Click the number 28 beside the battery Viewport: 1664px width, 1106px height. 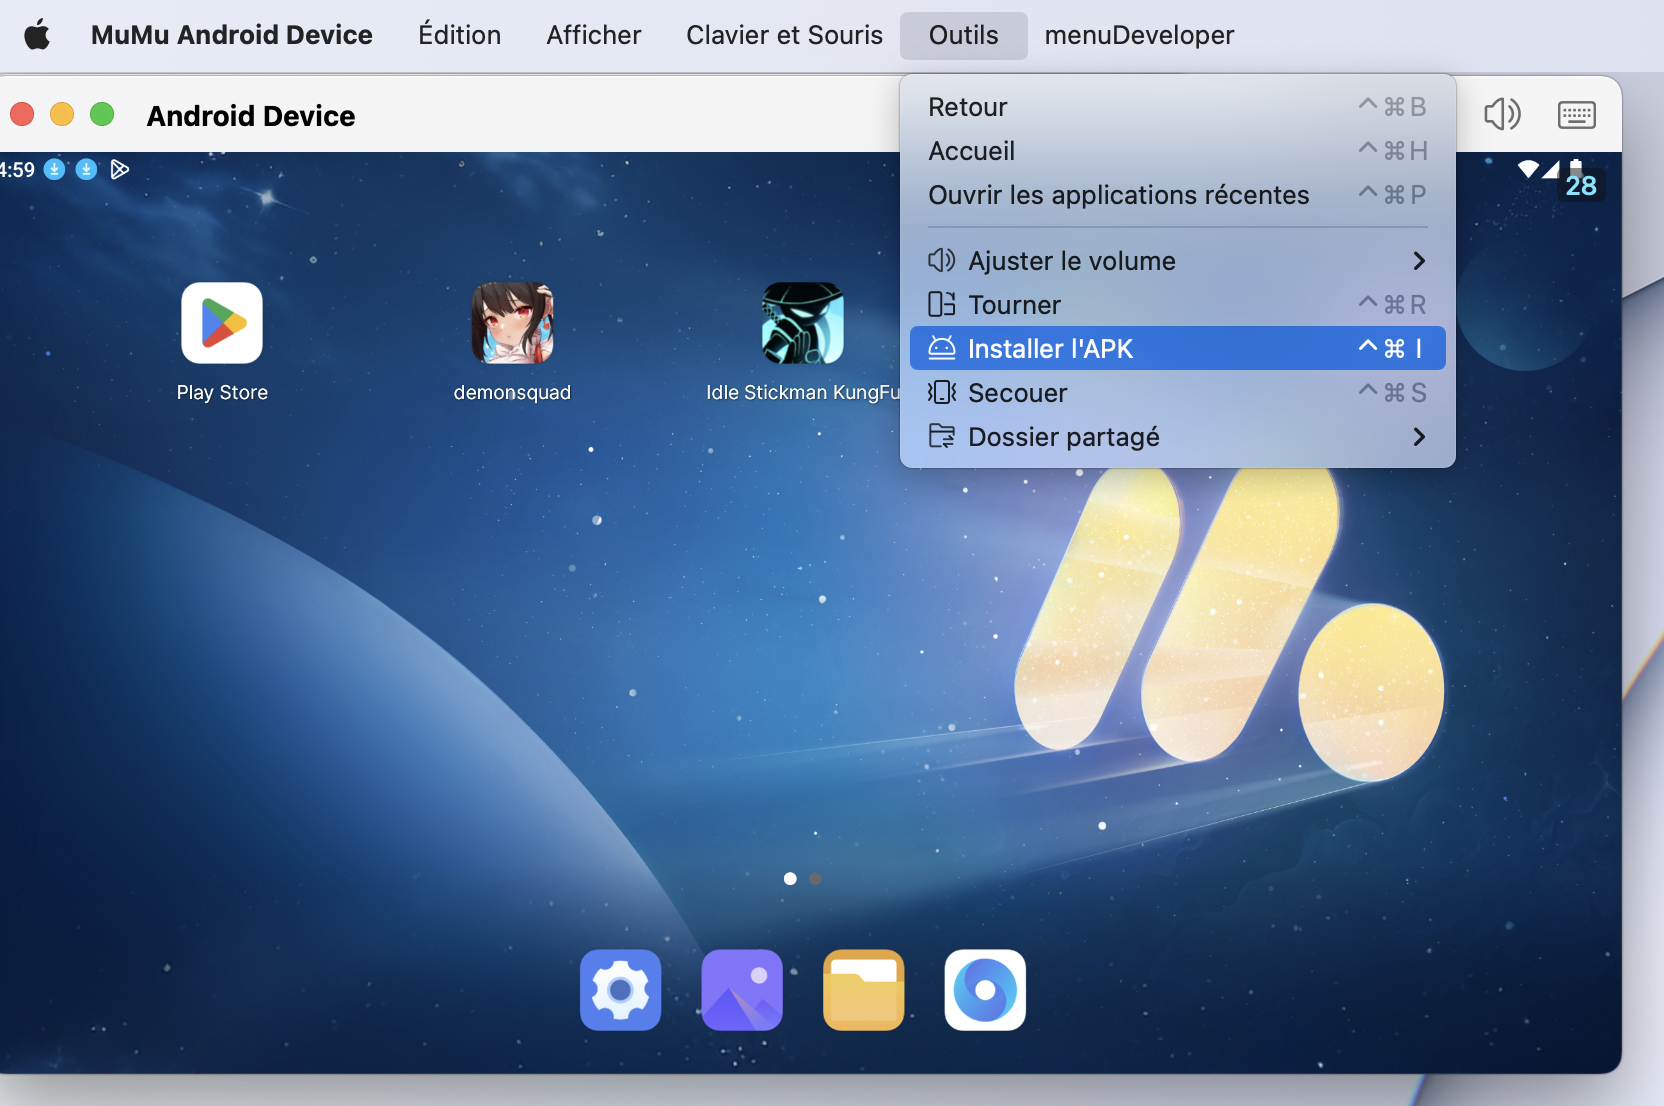1581,186
